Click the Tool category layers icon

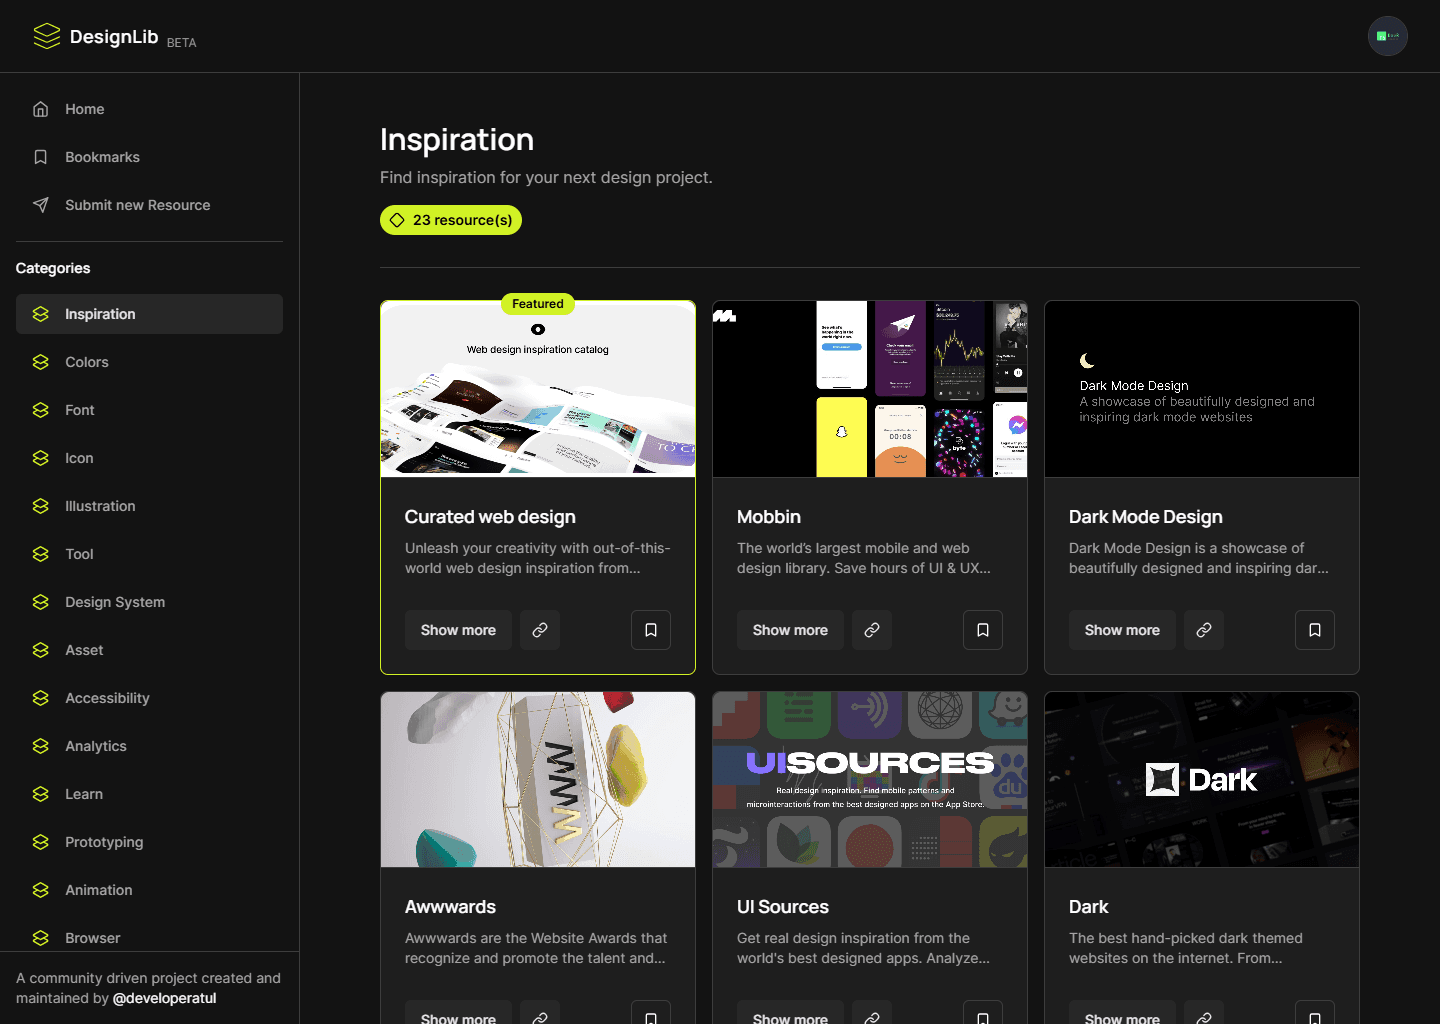pos(41,554)
